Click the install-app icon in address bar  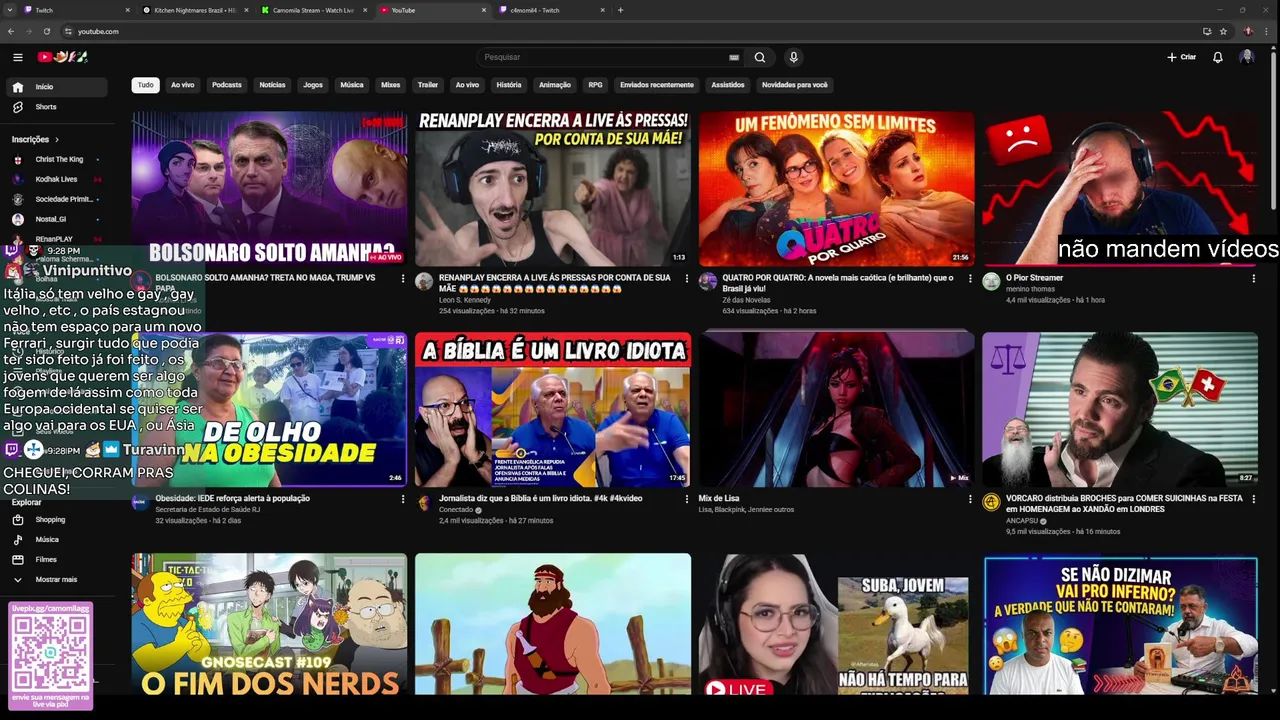click(1207, 31)
